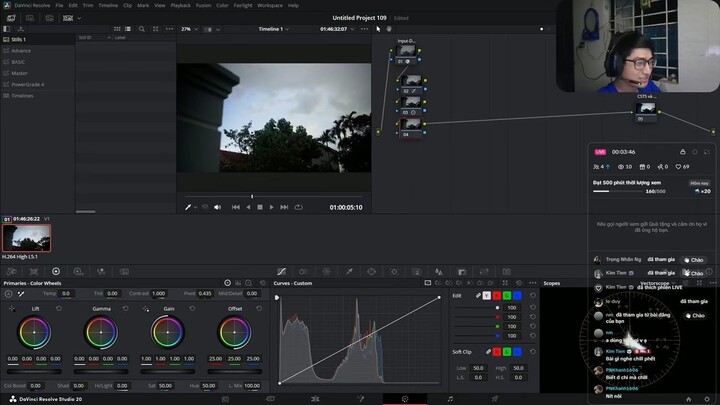Toggle Soft Clip blue channel
The image size is (720, 405).
[x=517, y=352]
